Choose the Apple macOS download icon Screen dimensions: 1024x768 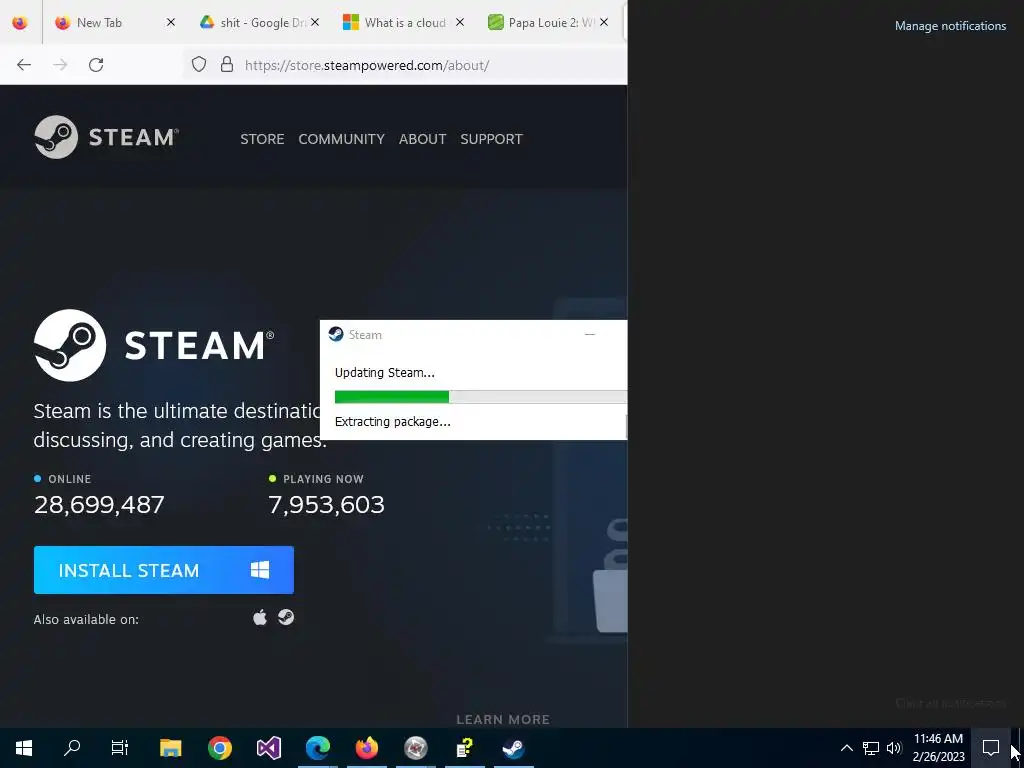260,617
